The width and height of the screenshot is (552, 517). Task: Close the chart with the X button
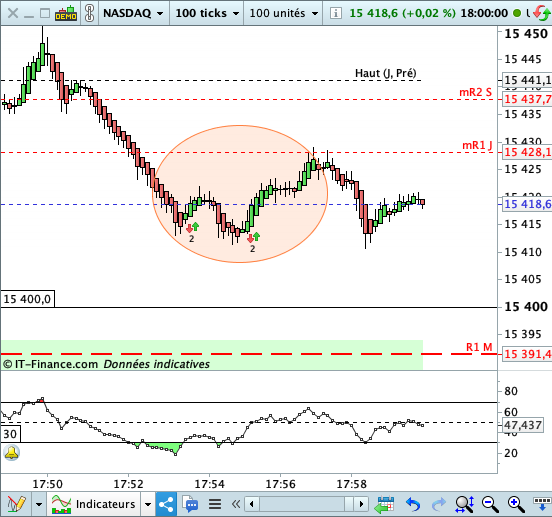[x=13, y=13]
